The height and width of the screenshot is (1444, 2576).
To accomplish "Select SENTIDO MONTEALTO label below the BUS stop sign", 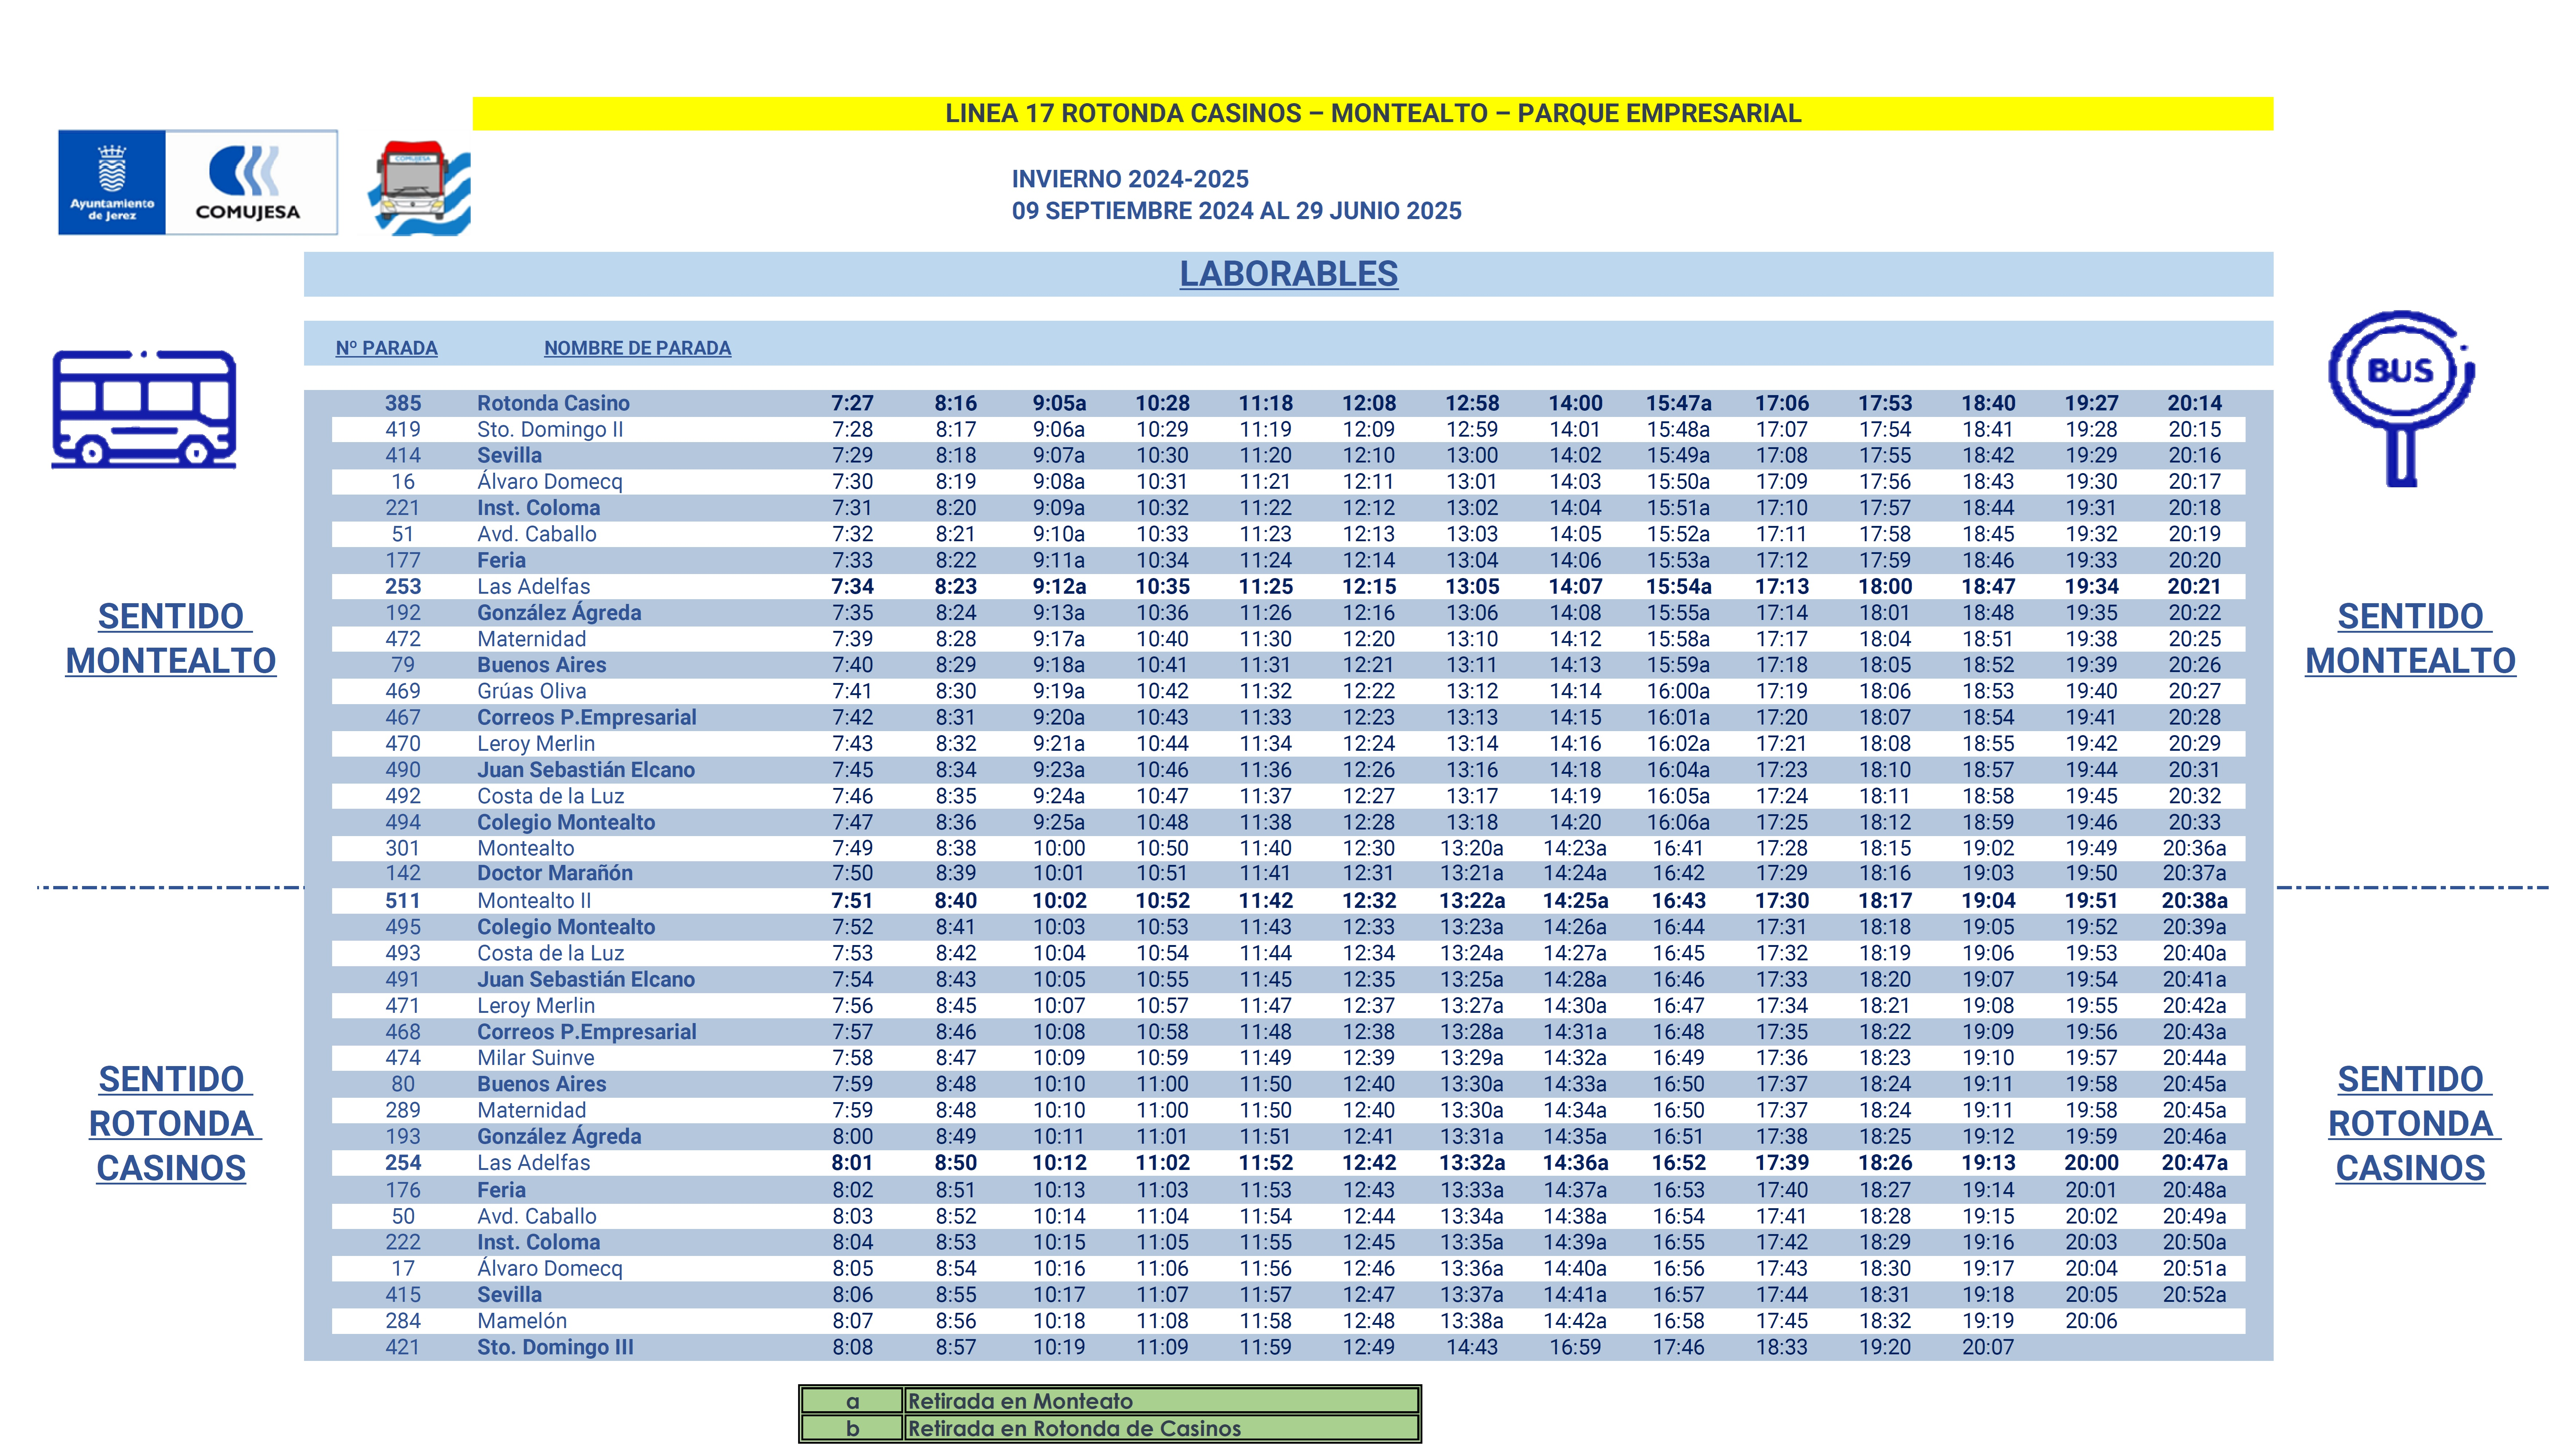I will pyautogui.click(x=2410, y=638).
